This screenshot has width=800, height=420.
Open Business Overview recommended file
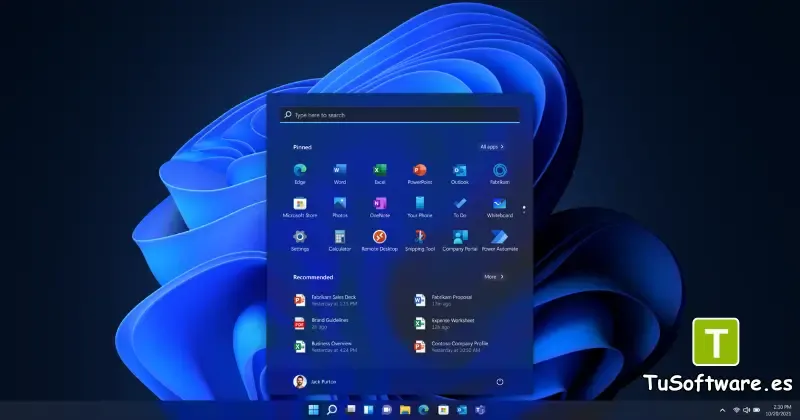tap(326, 347)
